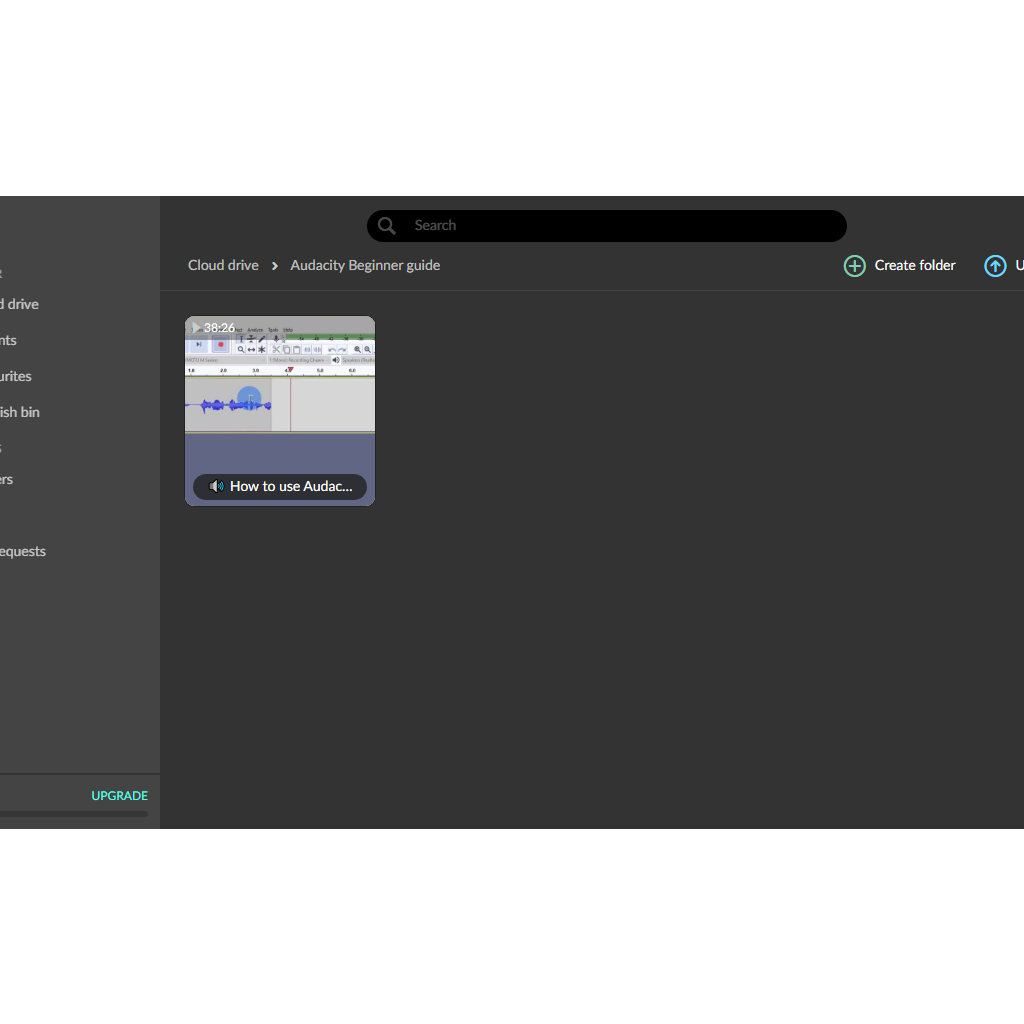Open the Cloud drive sidebar item
The width and height of the screenshot is (1024, 1024).
coord(20,304)
